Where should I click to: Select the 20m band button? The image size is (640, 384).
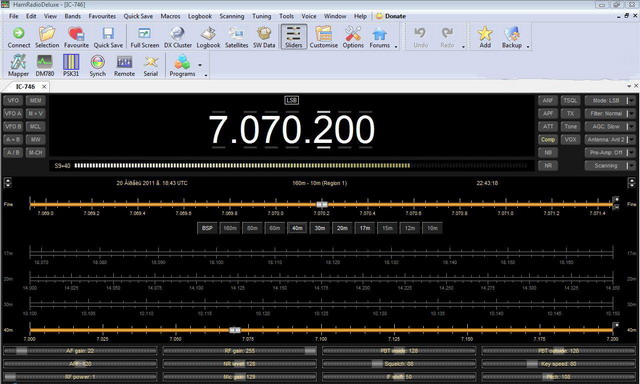point(342,228)
